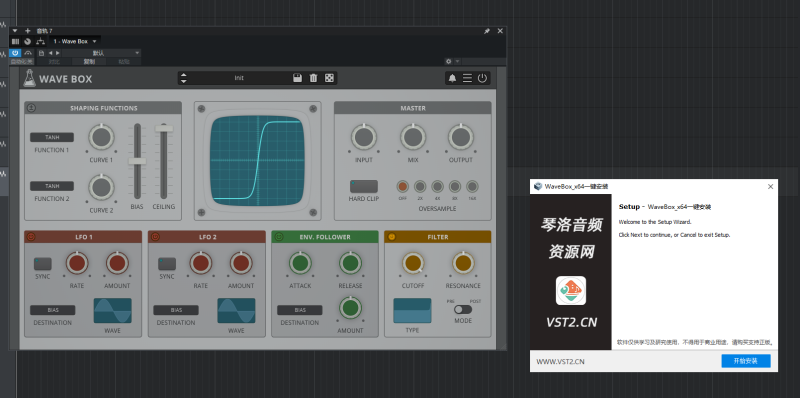Click the routing tree icon in host toolbar
This screenshot has height=398, width=800.
pos(40,41)
